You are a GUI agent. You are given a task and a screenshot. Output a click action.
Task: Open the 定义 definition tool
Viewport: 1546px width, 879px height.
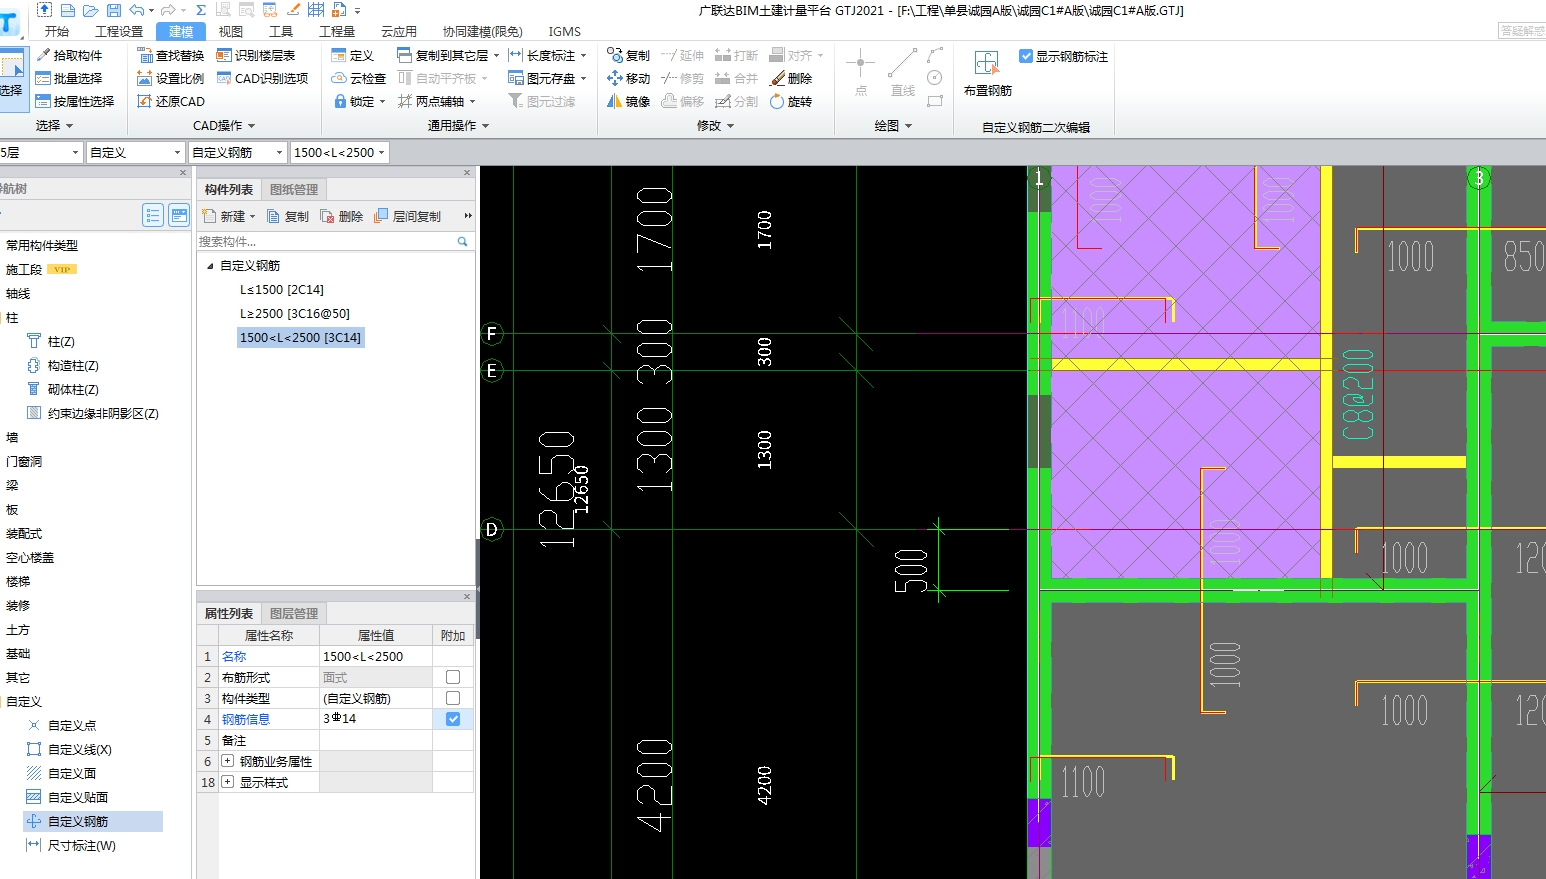pos(352,56)
